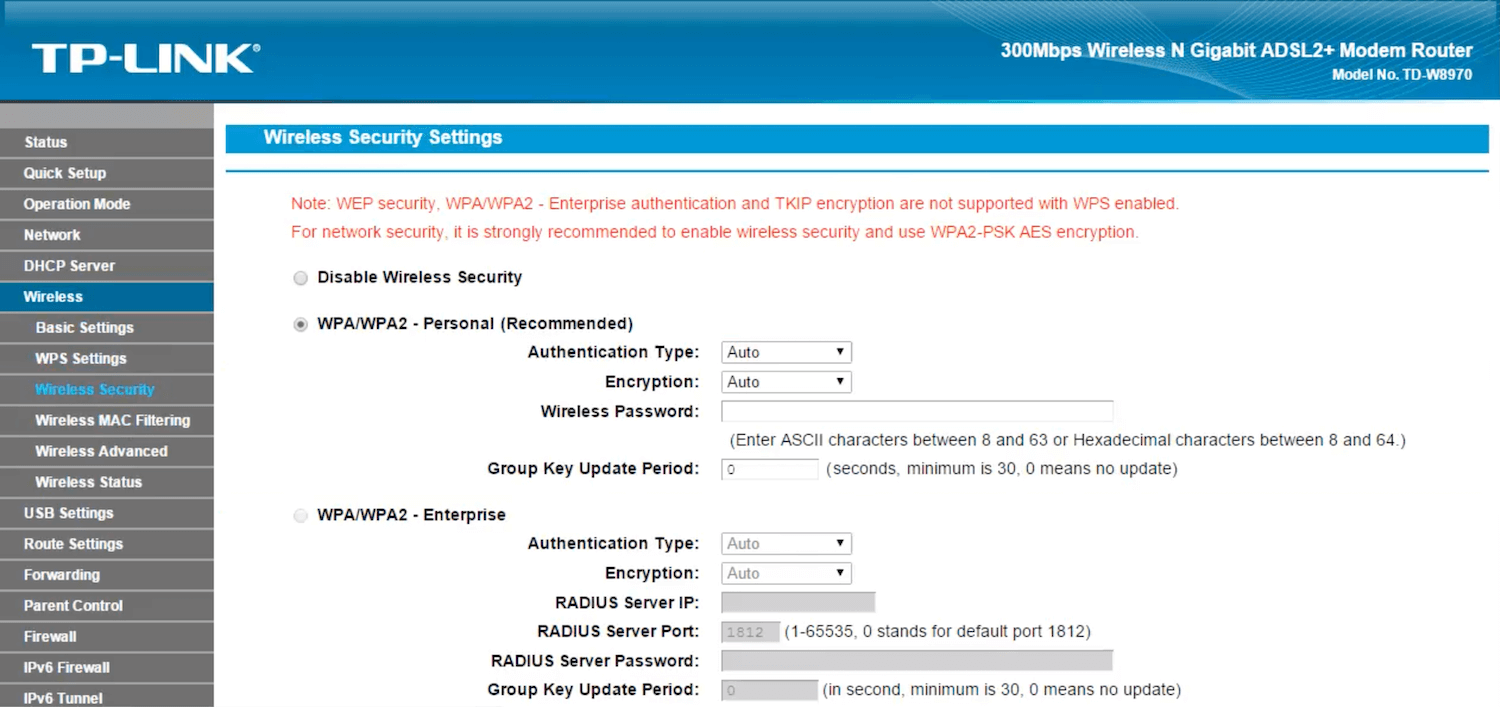Open Wireless Basic Settings submenu
The width and height of the screenshot is (1500, 707).
(x=84, y=328)
